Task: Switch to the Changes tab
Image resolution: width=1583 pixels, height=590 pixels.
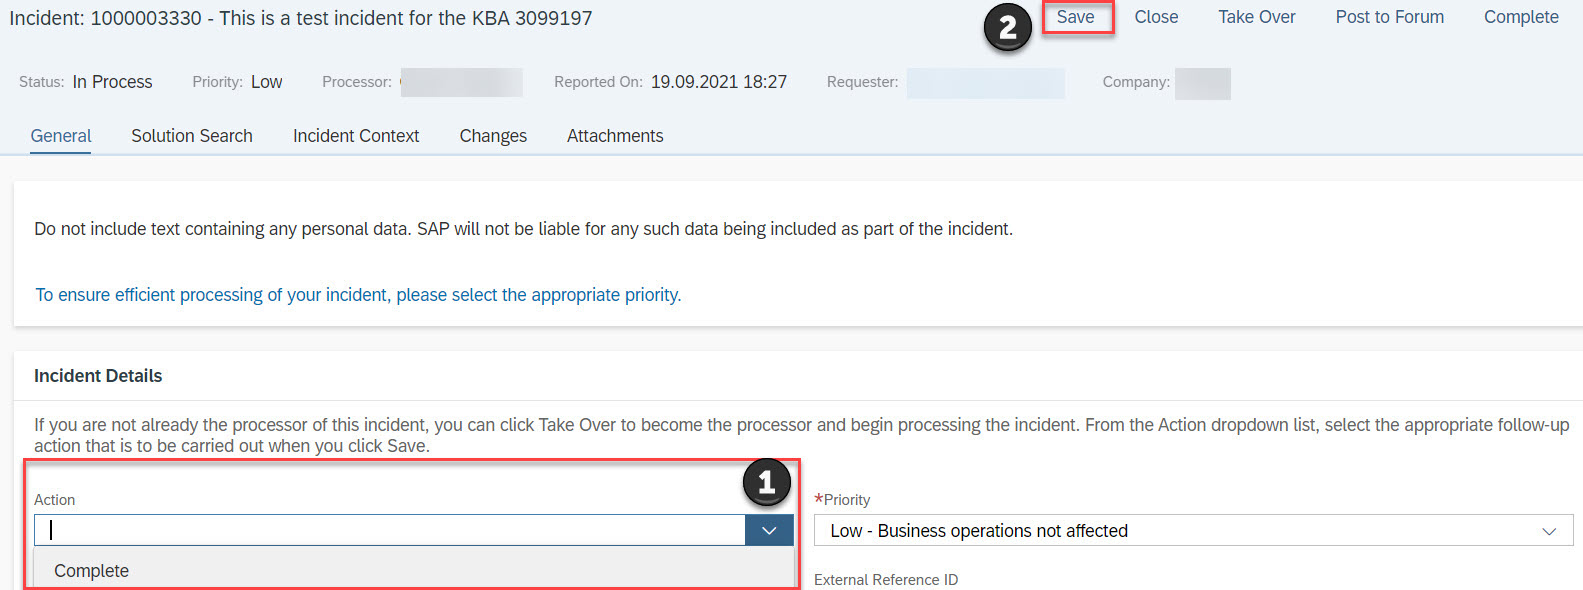Action: pyautogui.click(x=493, y=136)
